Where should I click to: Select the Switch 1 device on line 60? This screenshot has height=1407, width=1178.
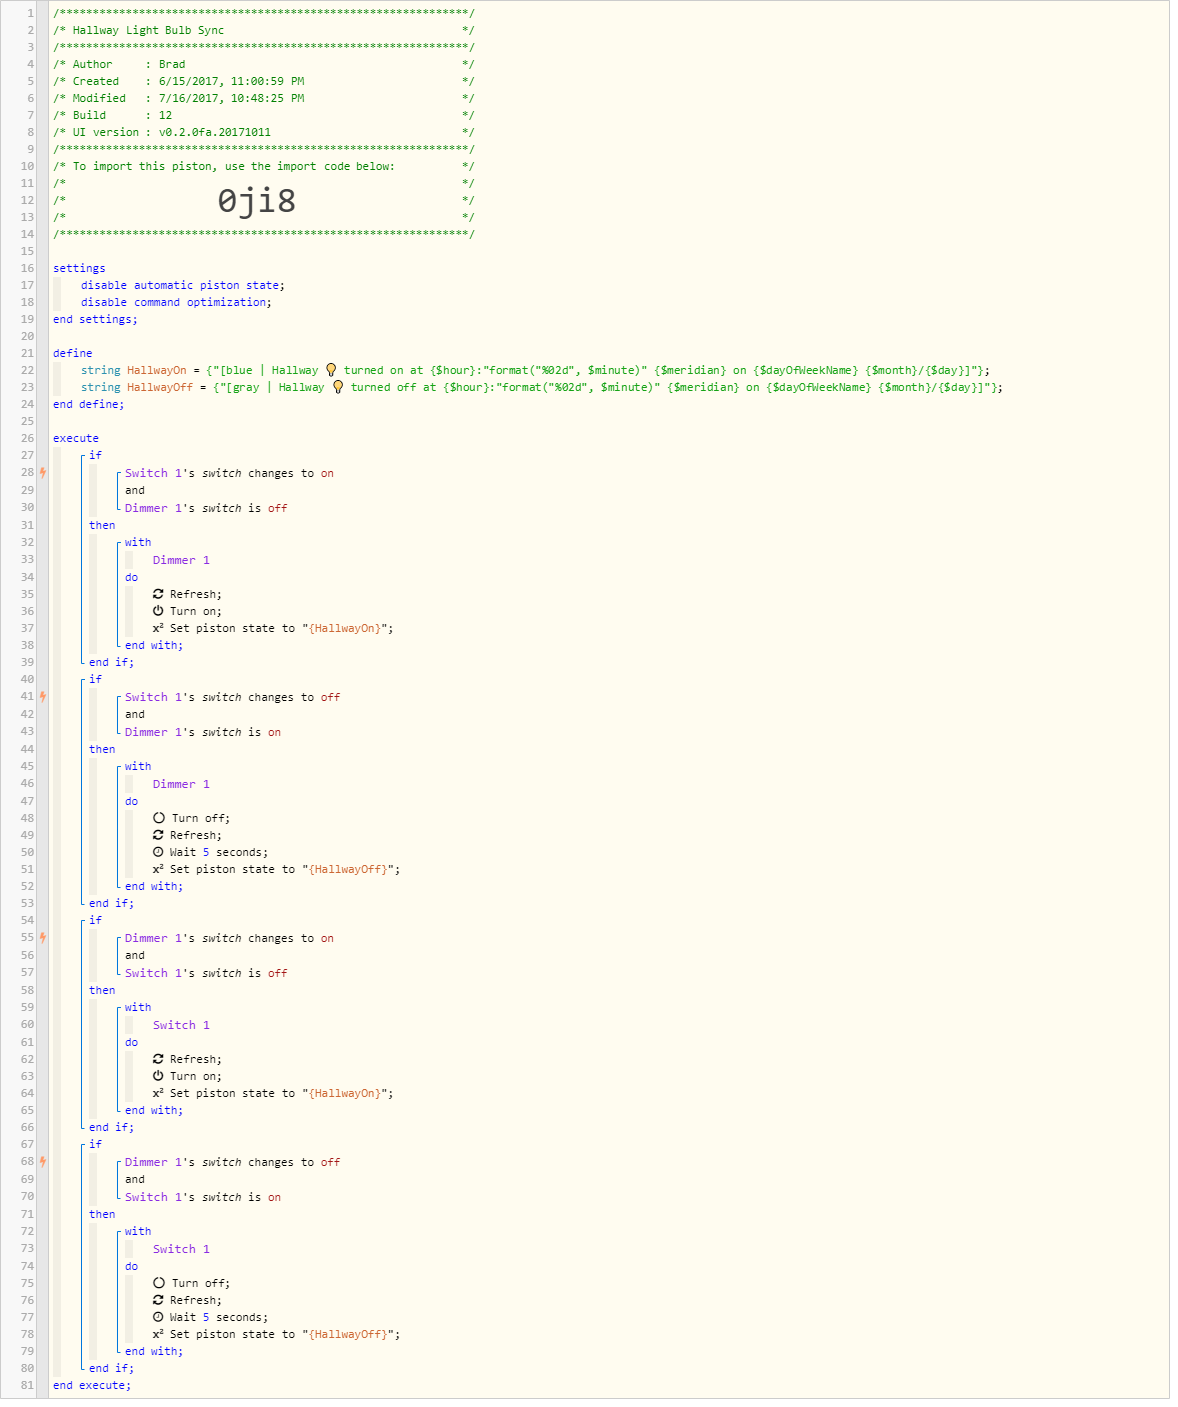[181, 1025]
